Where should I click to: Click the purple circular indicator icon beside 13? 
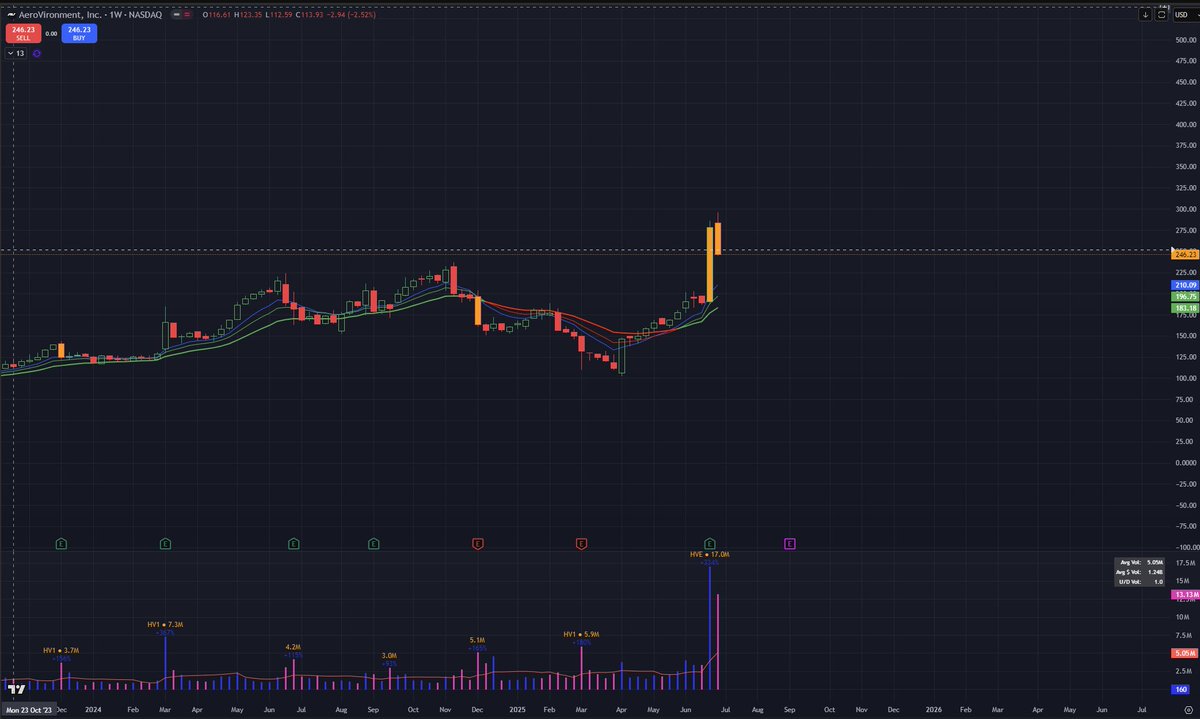[x=37, y=53]
